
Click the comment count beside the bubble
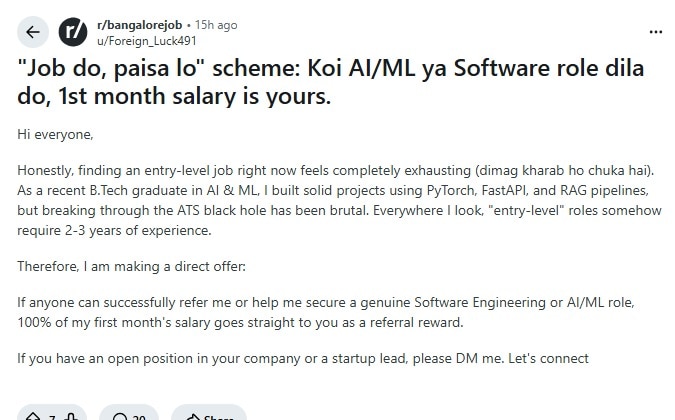pos(139,417)
